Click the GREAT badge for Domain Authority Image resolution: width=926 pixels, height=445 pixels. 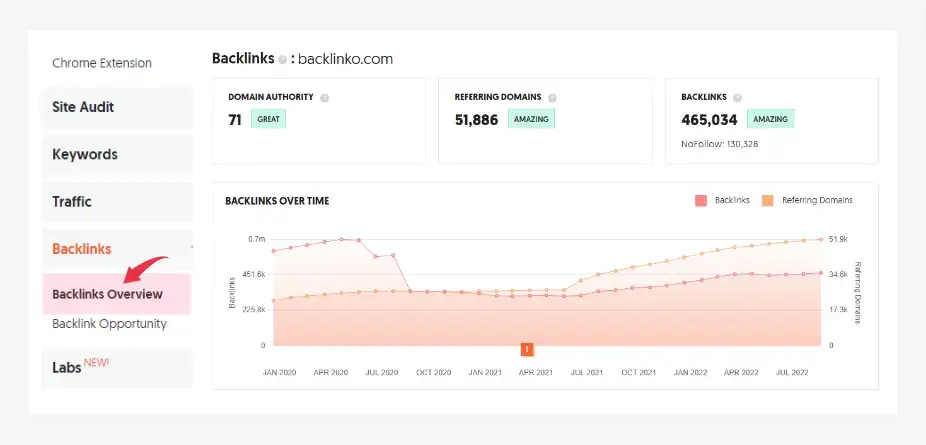(269, 119)
